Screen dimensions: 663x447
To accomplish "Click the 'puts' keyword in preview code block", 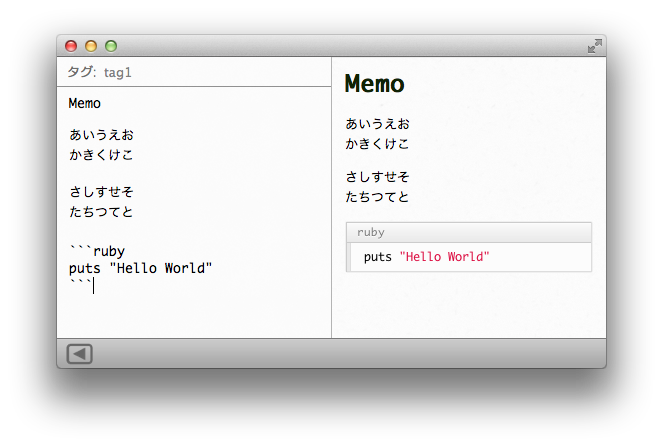I will click(378, 257).
